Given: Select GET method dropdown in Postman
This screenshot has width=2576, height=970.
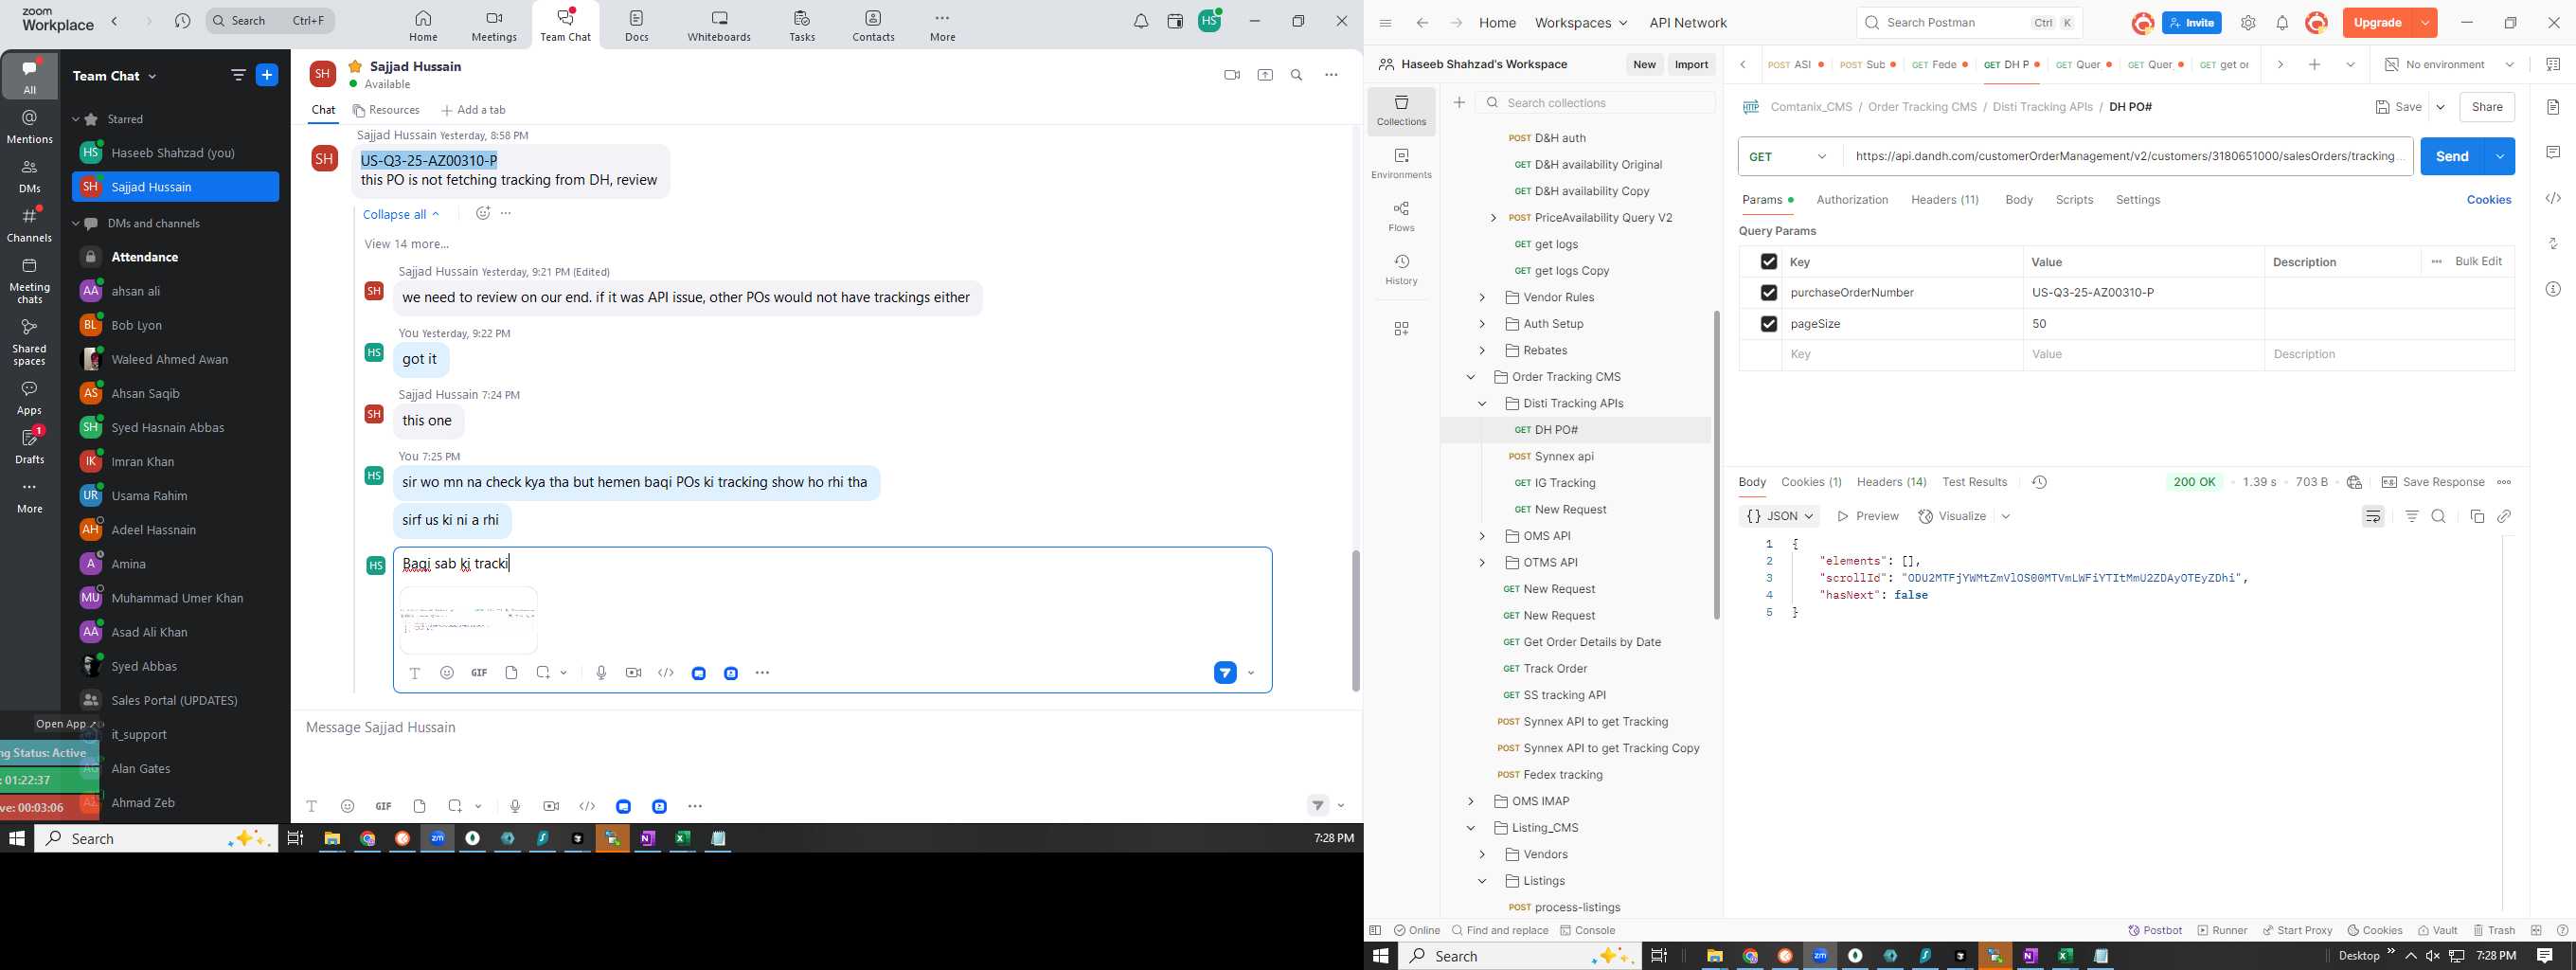Looking at the screenshot, I should click(x=1790, y=156).
